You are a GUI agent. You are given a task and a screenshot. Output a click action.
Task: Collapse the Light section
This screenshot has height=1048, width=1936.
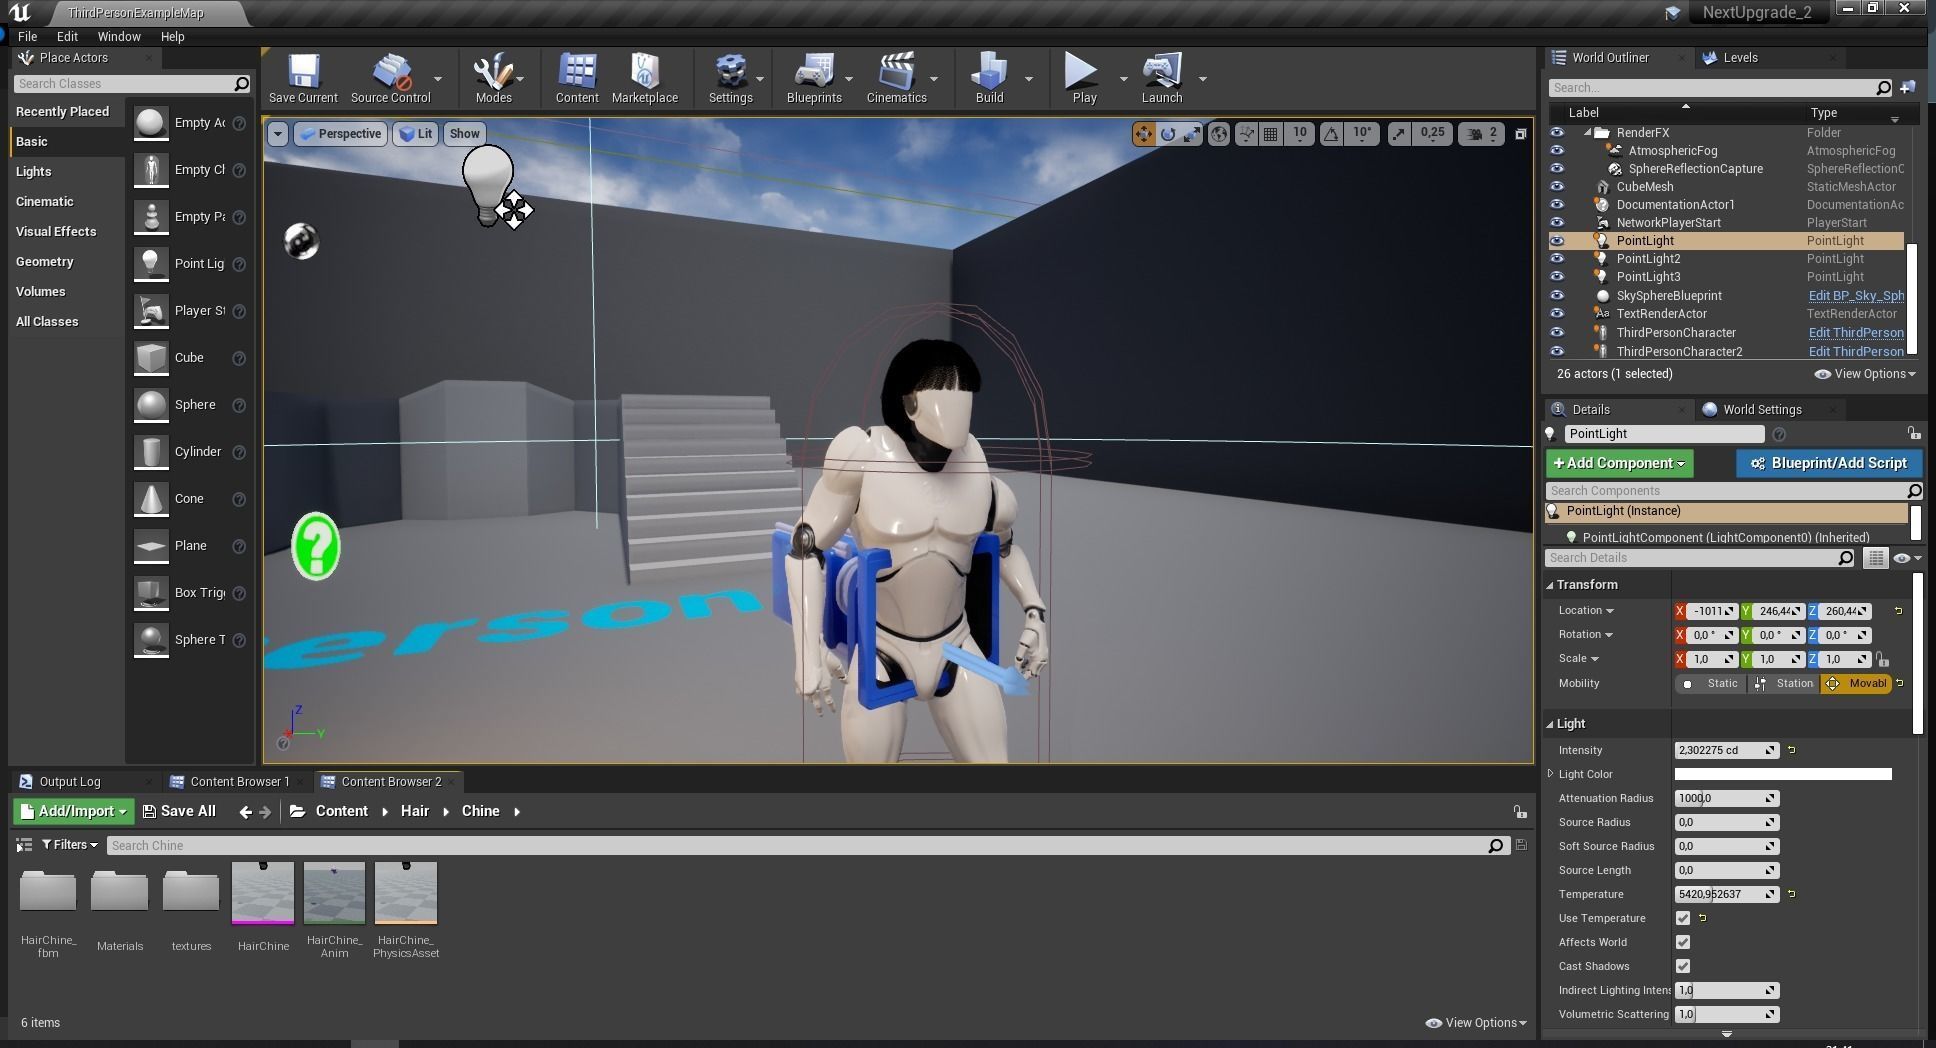[x=1551, y=724]
